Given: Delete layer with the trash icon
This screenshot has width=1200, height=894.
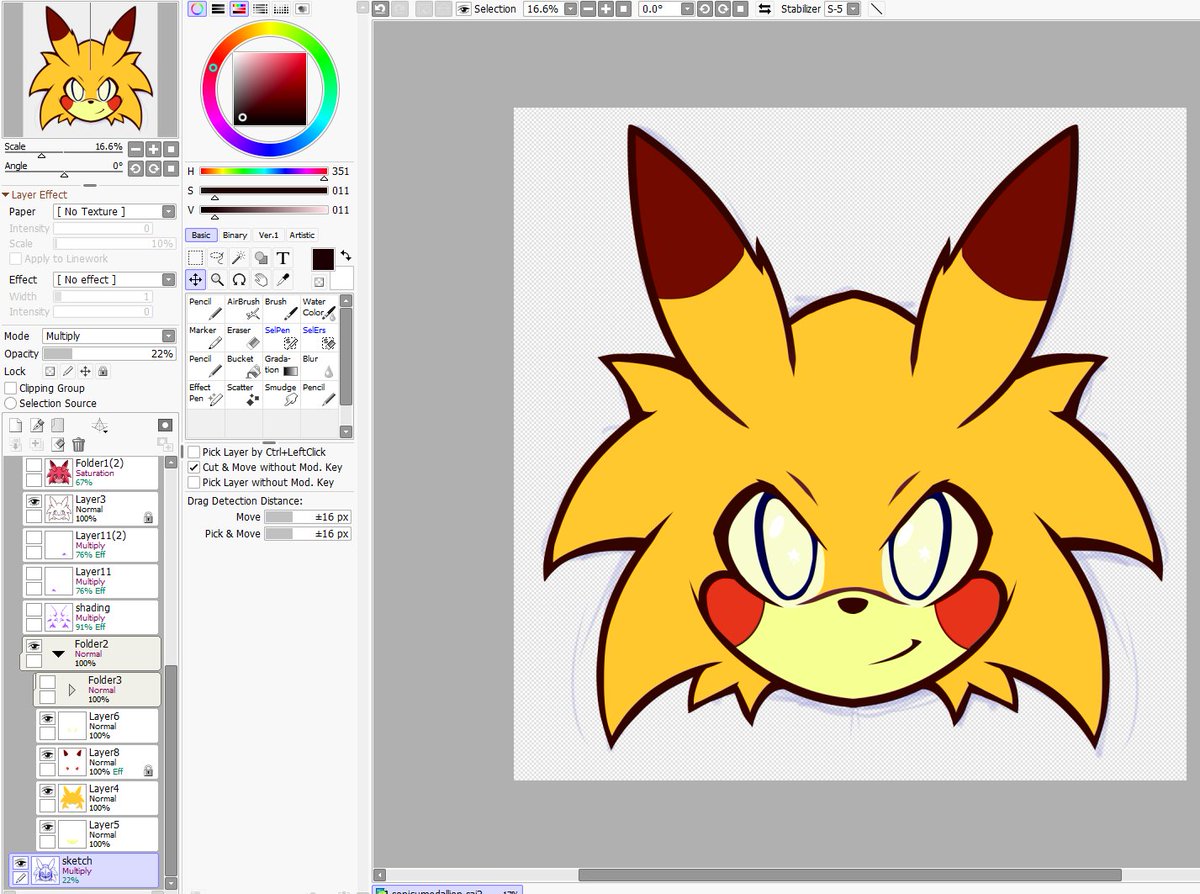Looking at the screenshot, I should click(78, 444).
